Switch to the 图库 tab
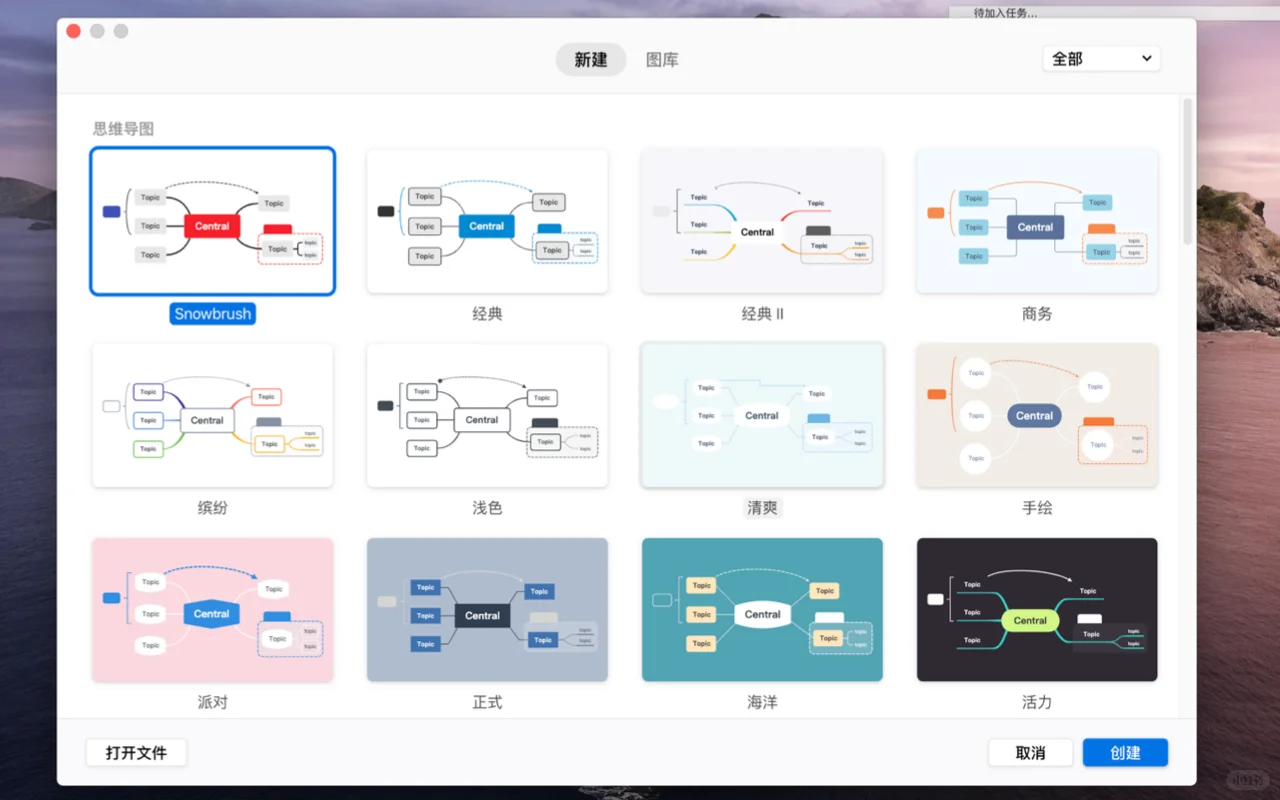Image resolution: width=1280 pixels, height=800 pixels. click(x=662, y=59)
